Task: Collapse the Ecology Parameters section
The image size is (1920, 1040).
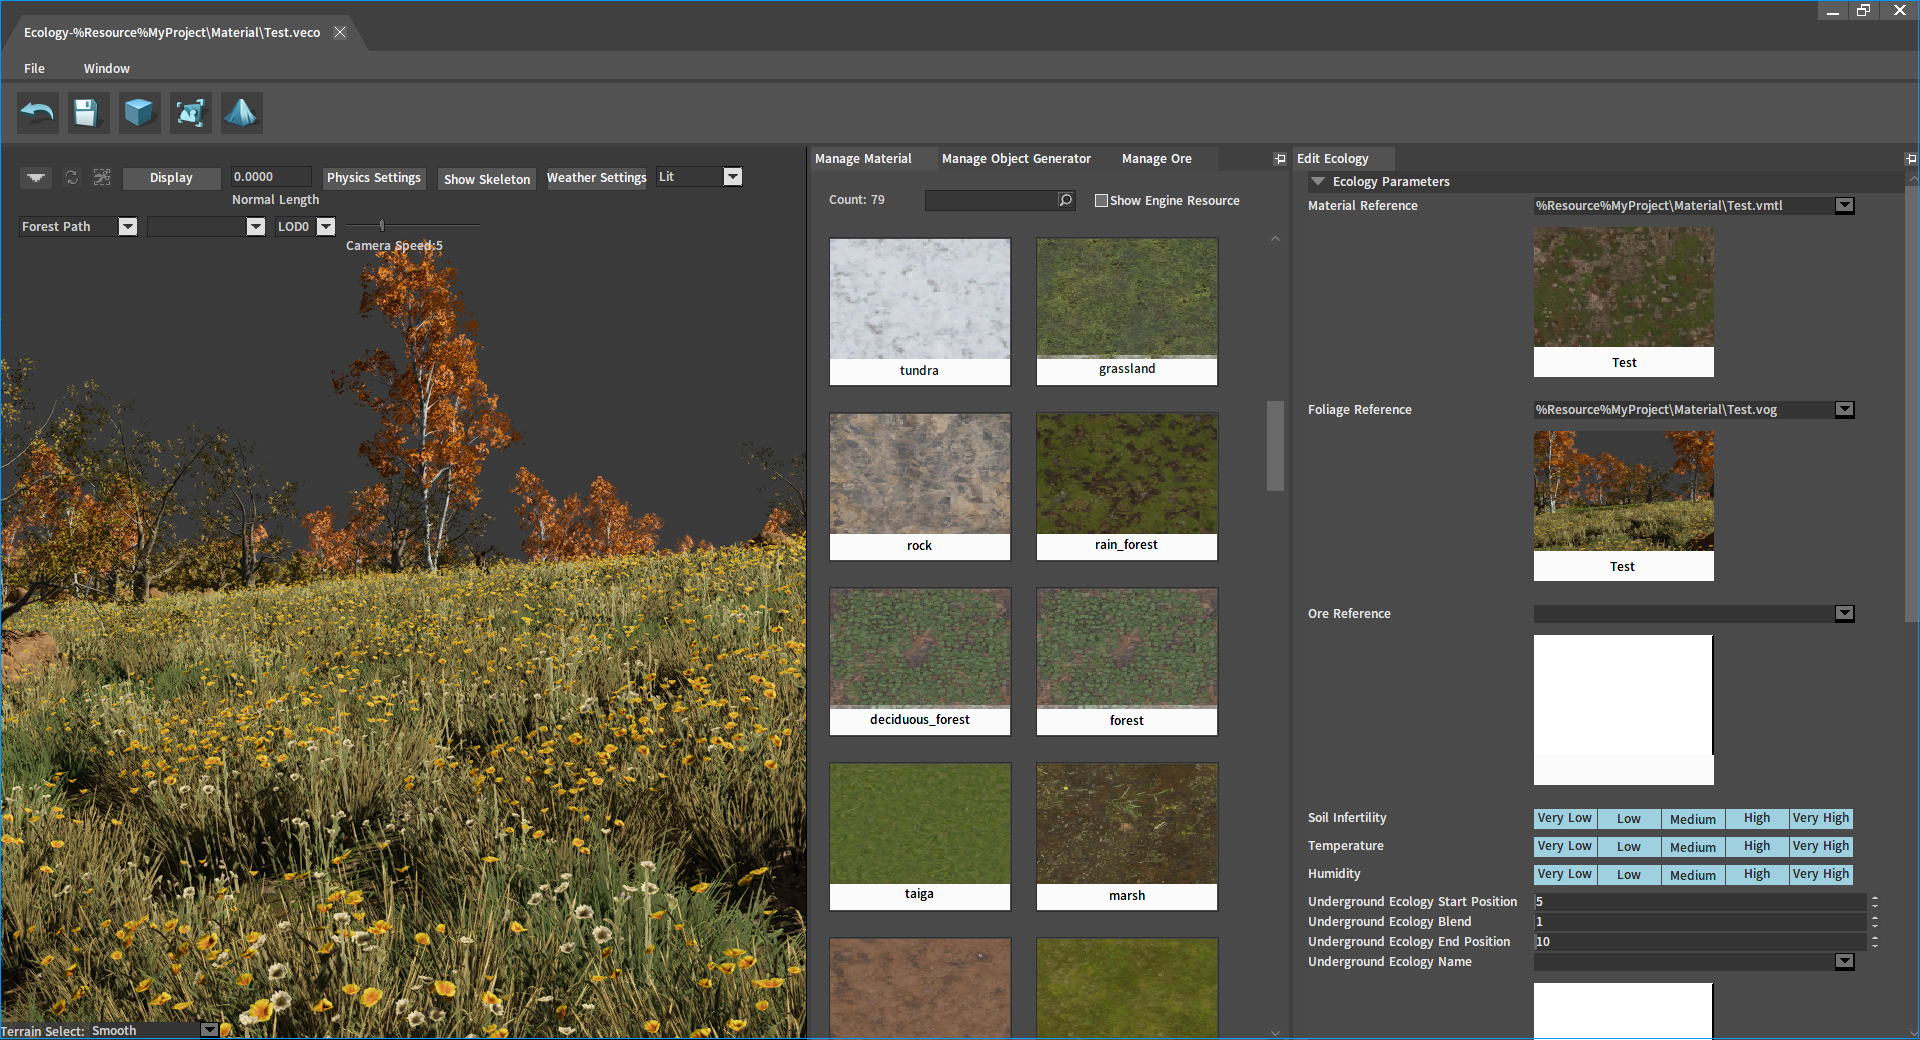Action: pos(1318,181)
